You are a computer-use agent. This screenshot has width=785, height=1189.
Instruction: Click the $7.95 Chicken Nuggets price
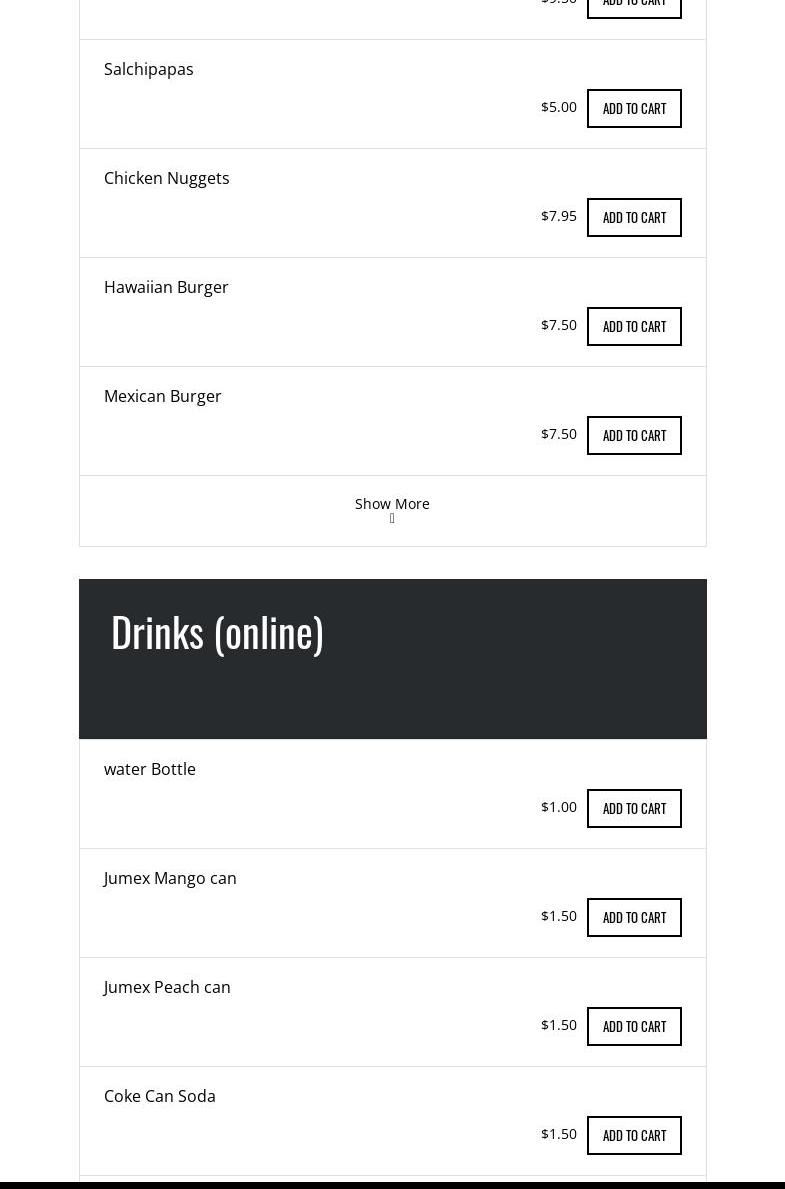click(559, 216)
